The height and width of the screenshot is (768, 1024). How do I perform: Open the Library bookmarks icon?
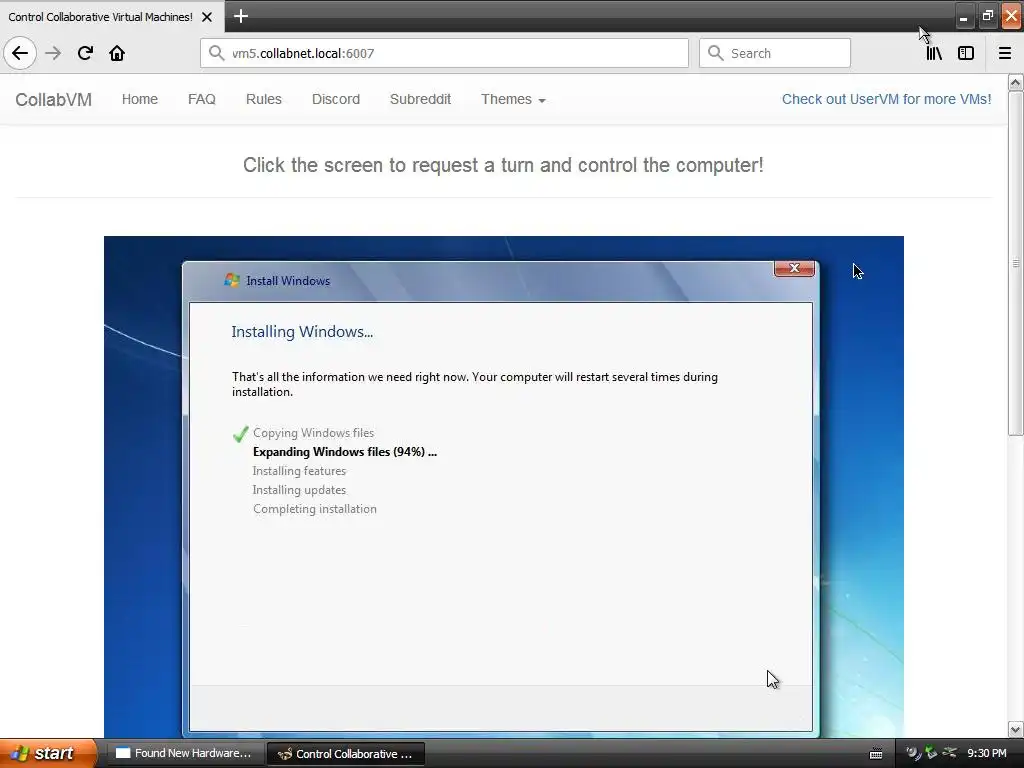(934, 53)
